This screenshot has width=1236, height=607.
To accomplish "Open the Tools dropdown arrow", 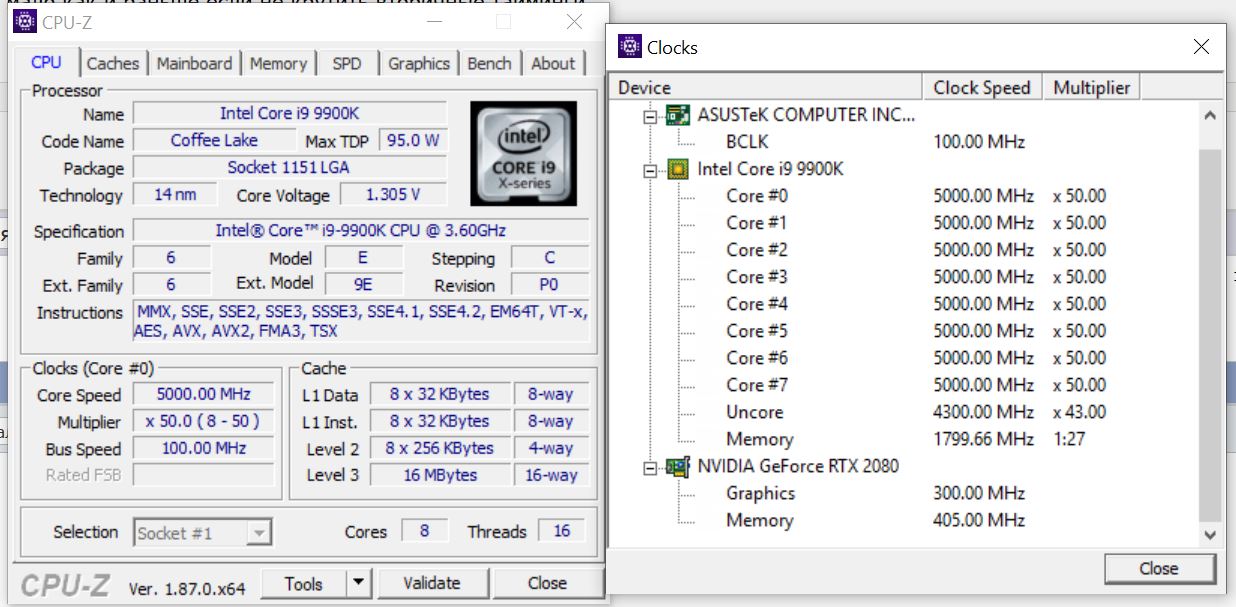I will (x=358, y=583).
